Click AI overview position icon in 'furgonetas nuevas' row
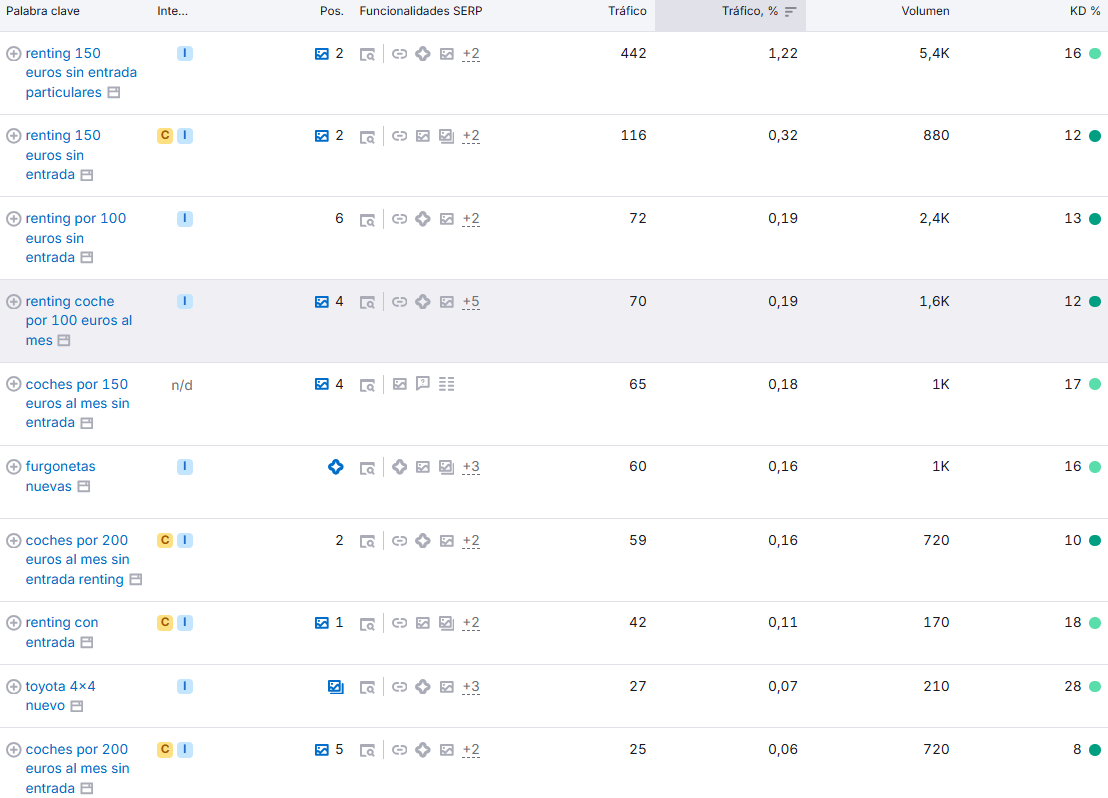This screenshot has width=1108, height=798. (x=336, y=467)
